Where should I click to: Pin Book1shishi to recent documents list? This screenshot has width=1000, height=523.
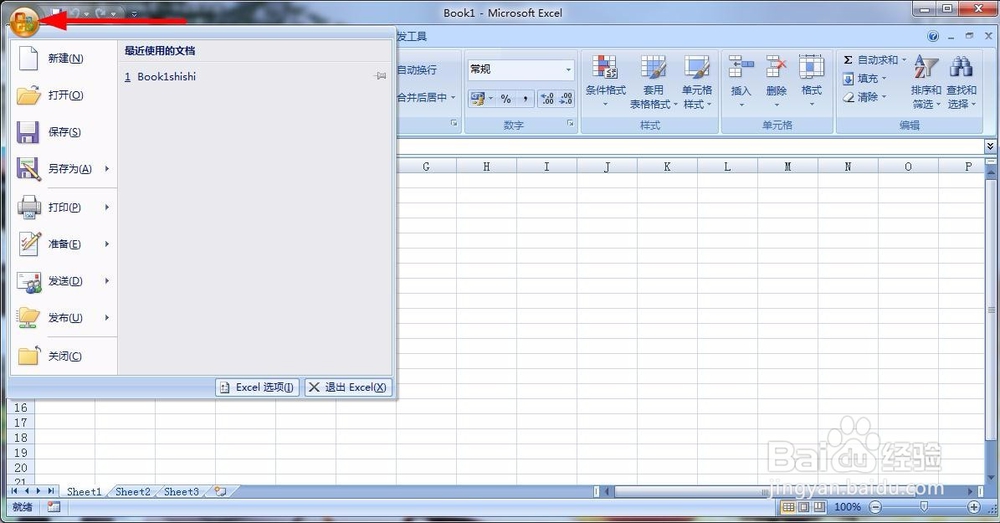click(381, 77)
